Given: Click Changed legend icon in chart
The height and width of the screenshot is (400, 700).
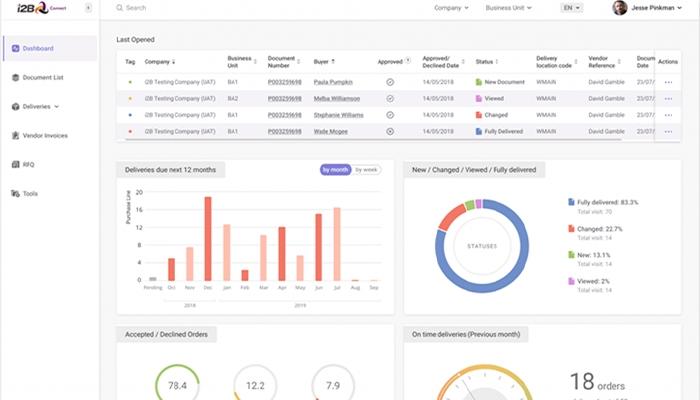Looking at the screenshot, I should (571, 229).
